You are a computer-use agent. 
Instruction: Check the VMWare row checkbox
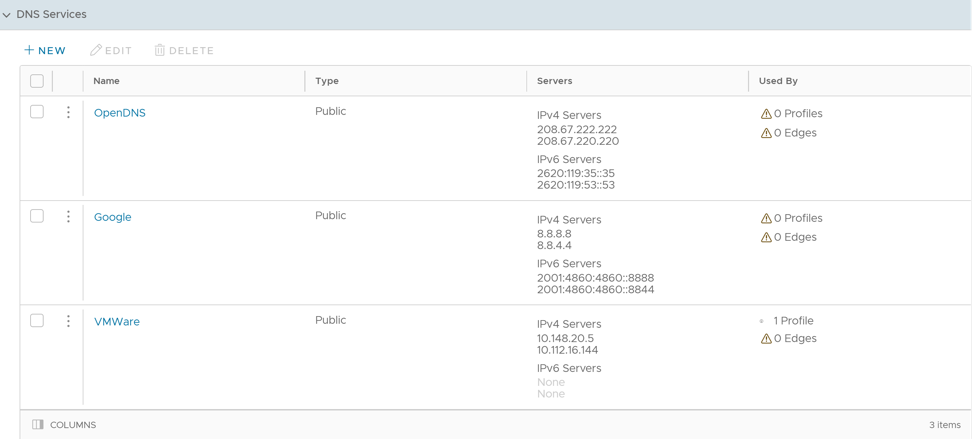tap(37, 321)
